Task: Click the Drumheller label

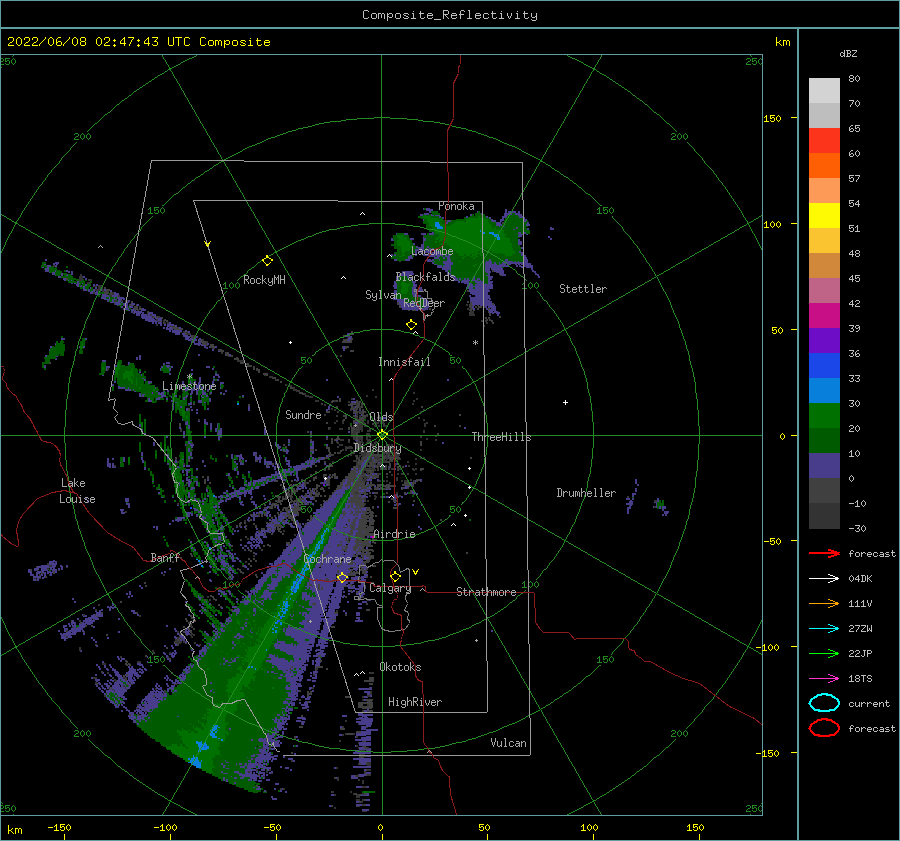Action: (x=586, y=493)
